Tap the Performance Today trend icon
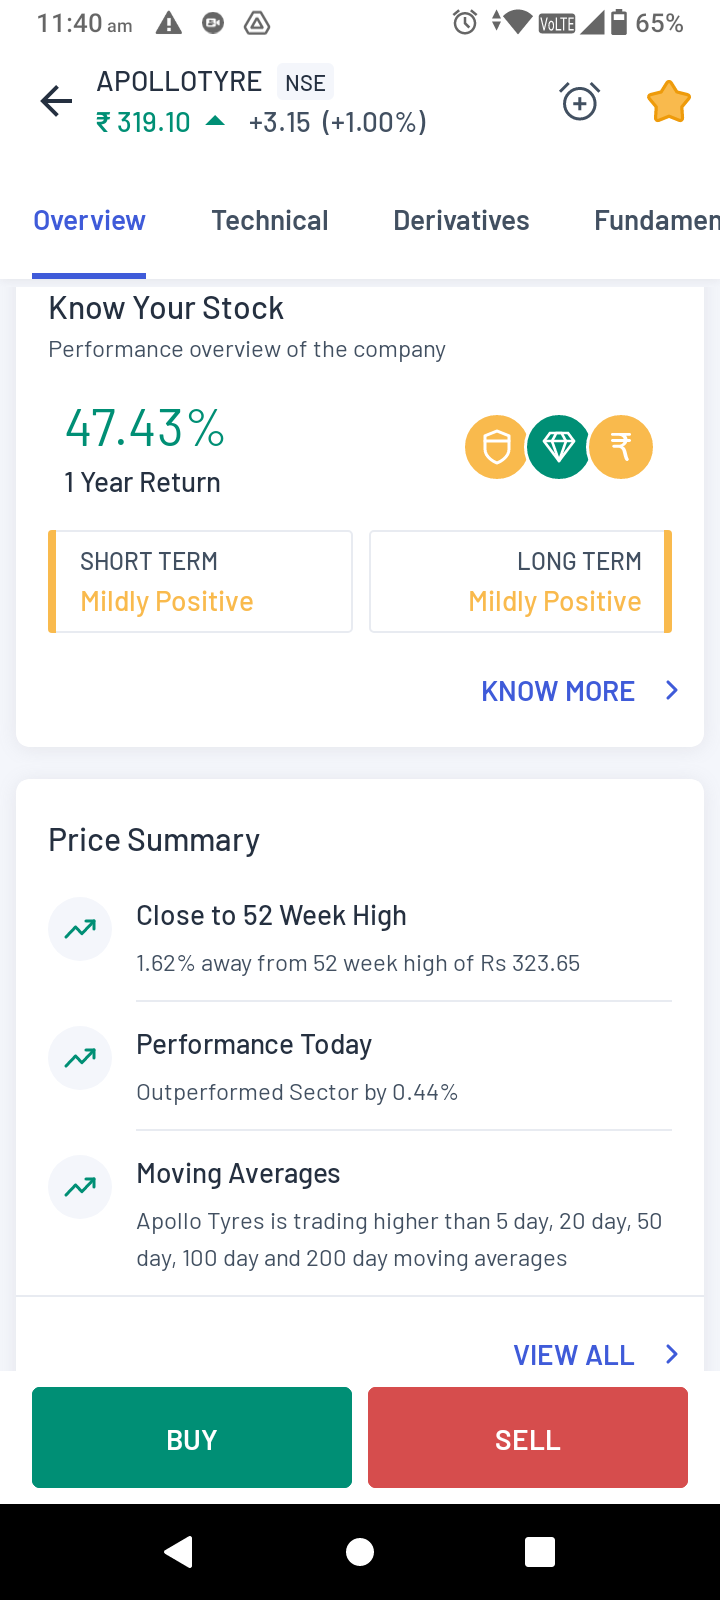 (80, 1058)
